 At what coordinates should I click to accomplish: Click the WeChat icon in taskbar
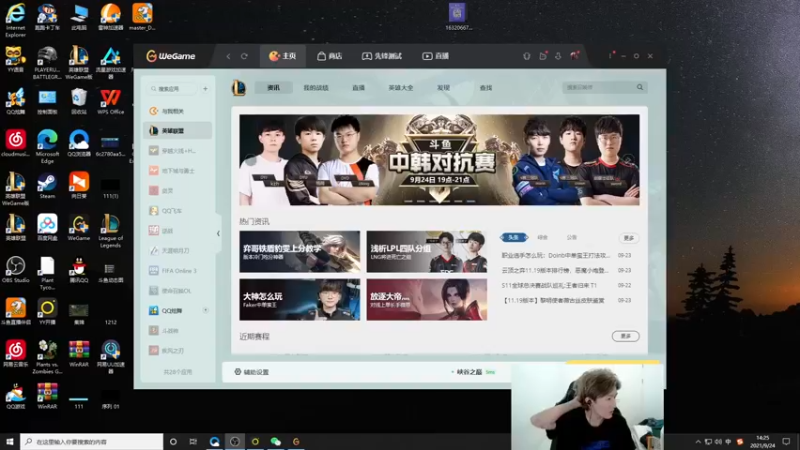click(276, 441)
